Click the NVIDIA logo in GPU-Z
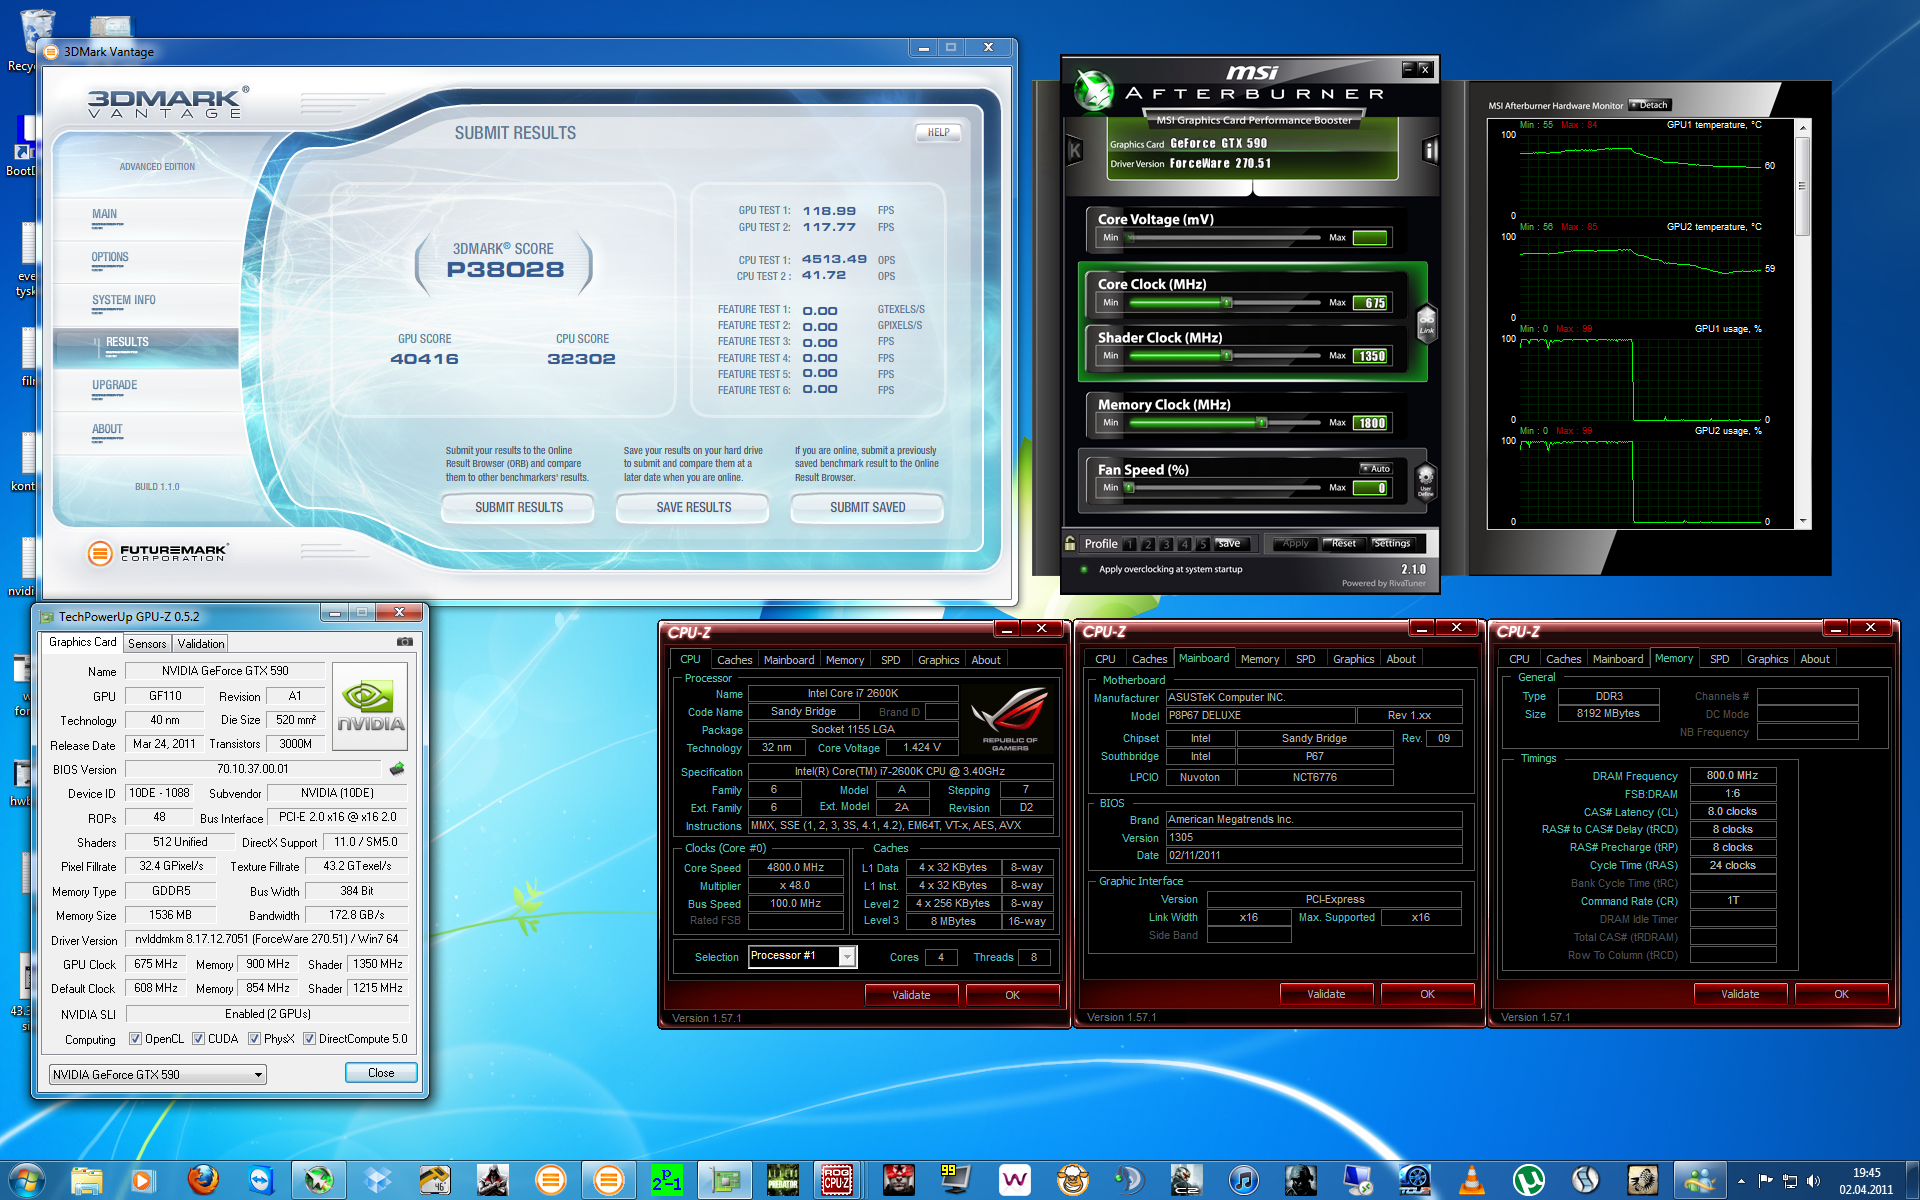The image size is (1920, 1200). [x=370, y=708]
